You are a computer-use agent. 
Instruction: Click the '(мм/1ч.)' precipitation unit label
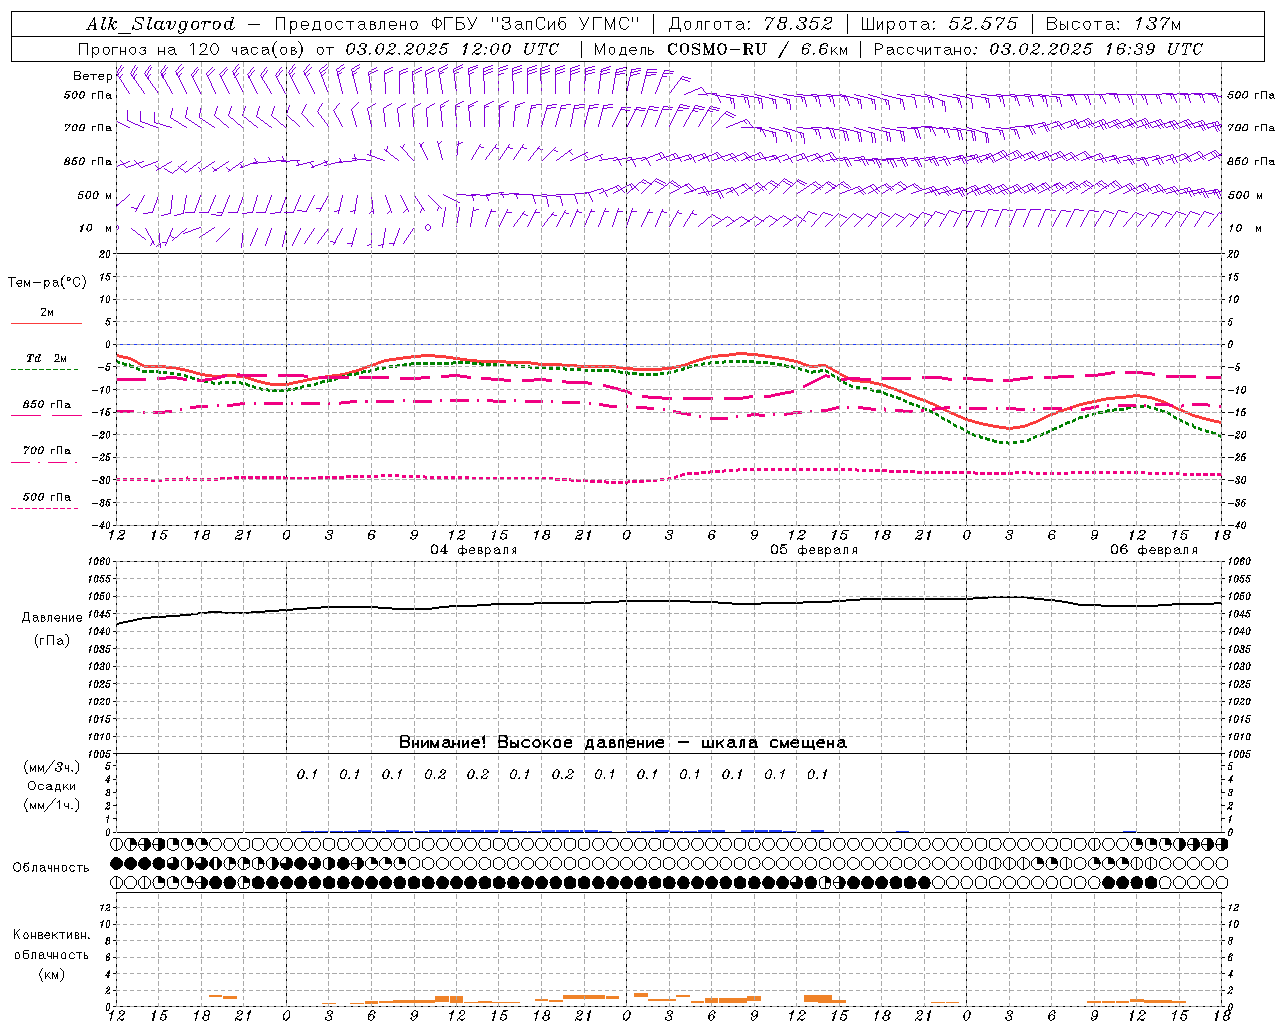point(51,805)
